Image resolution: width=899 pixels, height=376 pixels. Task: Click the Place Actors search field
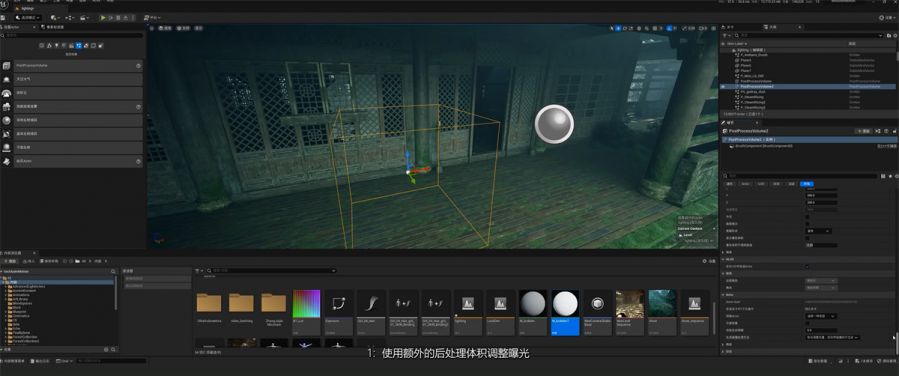click(x=72, y=36)
